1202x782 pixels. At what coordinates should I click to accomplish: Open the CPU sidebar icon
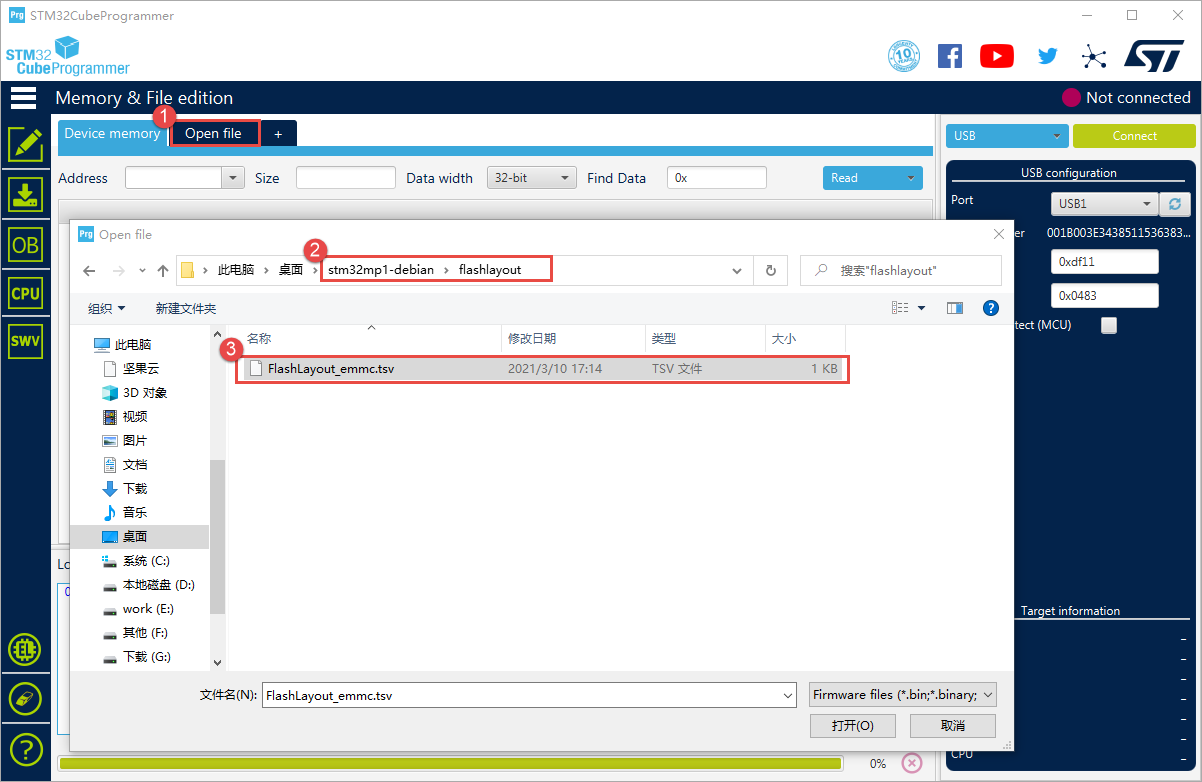tap(25, 293)
